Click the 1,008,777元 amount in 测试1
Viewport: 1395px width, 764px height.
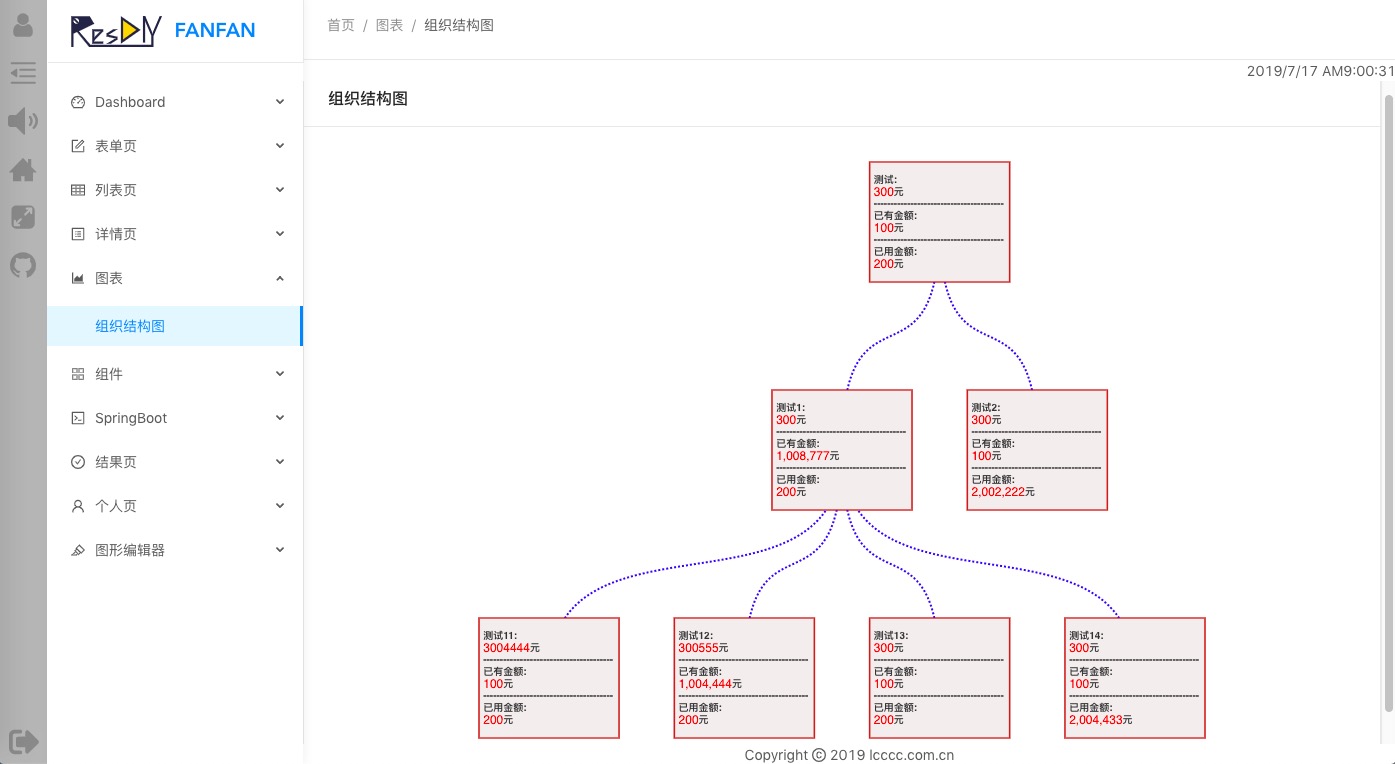pyautogui.click(x=808, y=456)
